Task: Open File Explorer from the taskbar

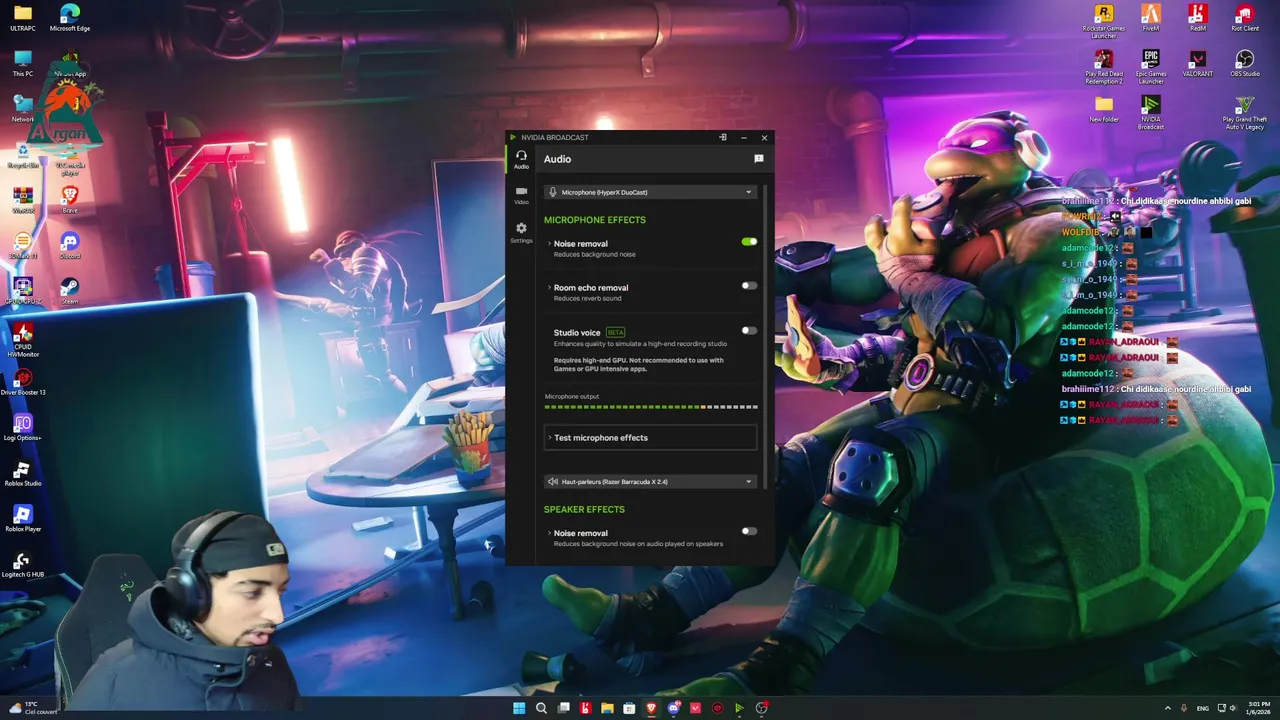Action: coord(607,708)
